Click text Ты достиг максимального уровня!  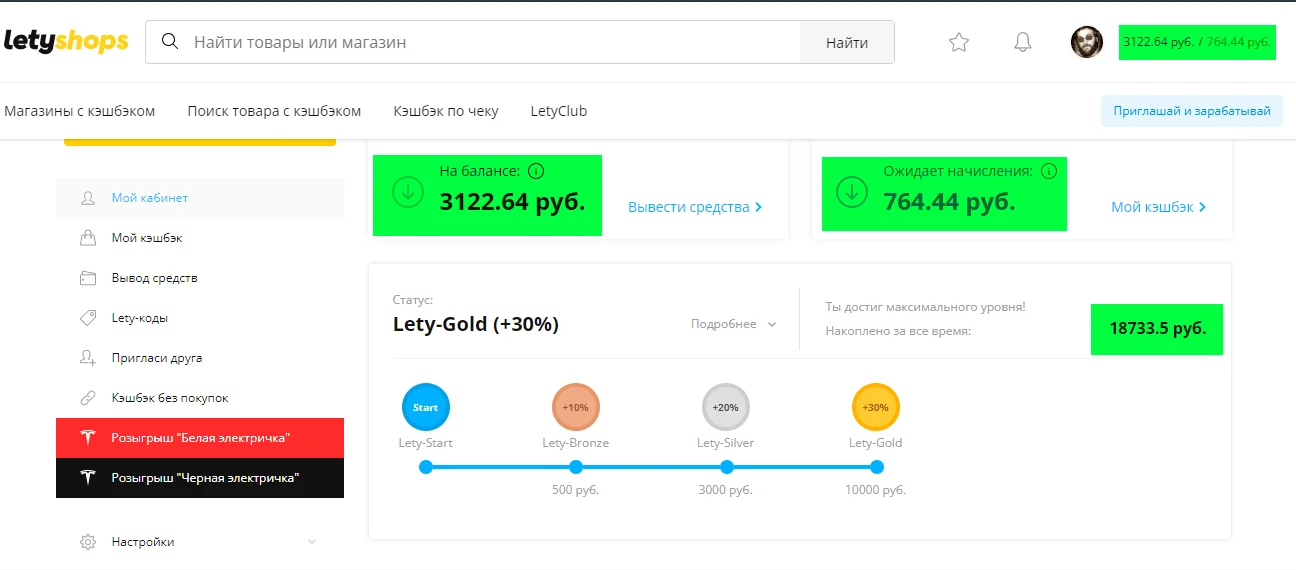[925, 307]
